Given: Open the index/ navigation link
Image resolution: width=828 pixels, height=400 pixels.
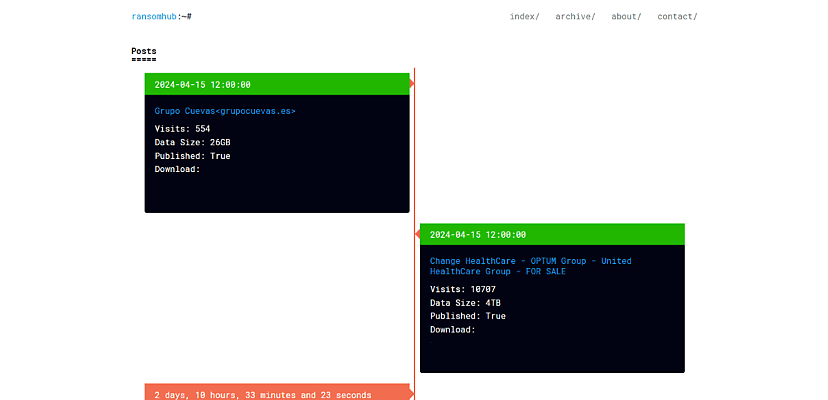Looking at the screenshot, I should click(524, 16).
